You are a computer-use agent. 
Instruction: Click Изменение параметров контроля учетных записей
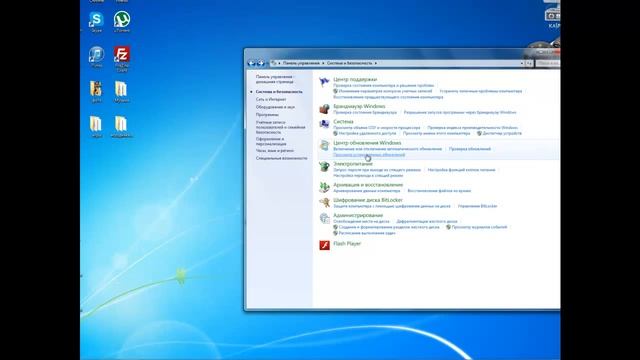point(385,91)
